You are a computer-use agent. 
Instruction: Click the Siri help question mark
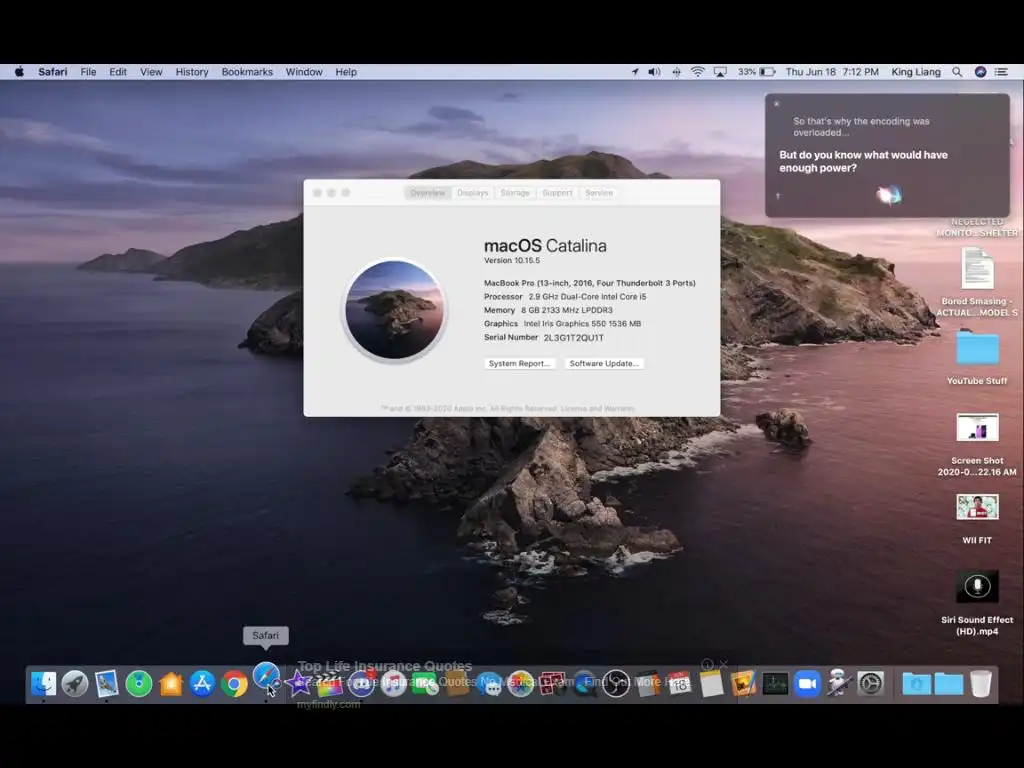coord(778,196)
